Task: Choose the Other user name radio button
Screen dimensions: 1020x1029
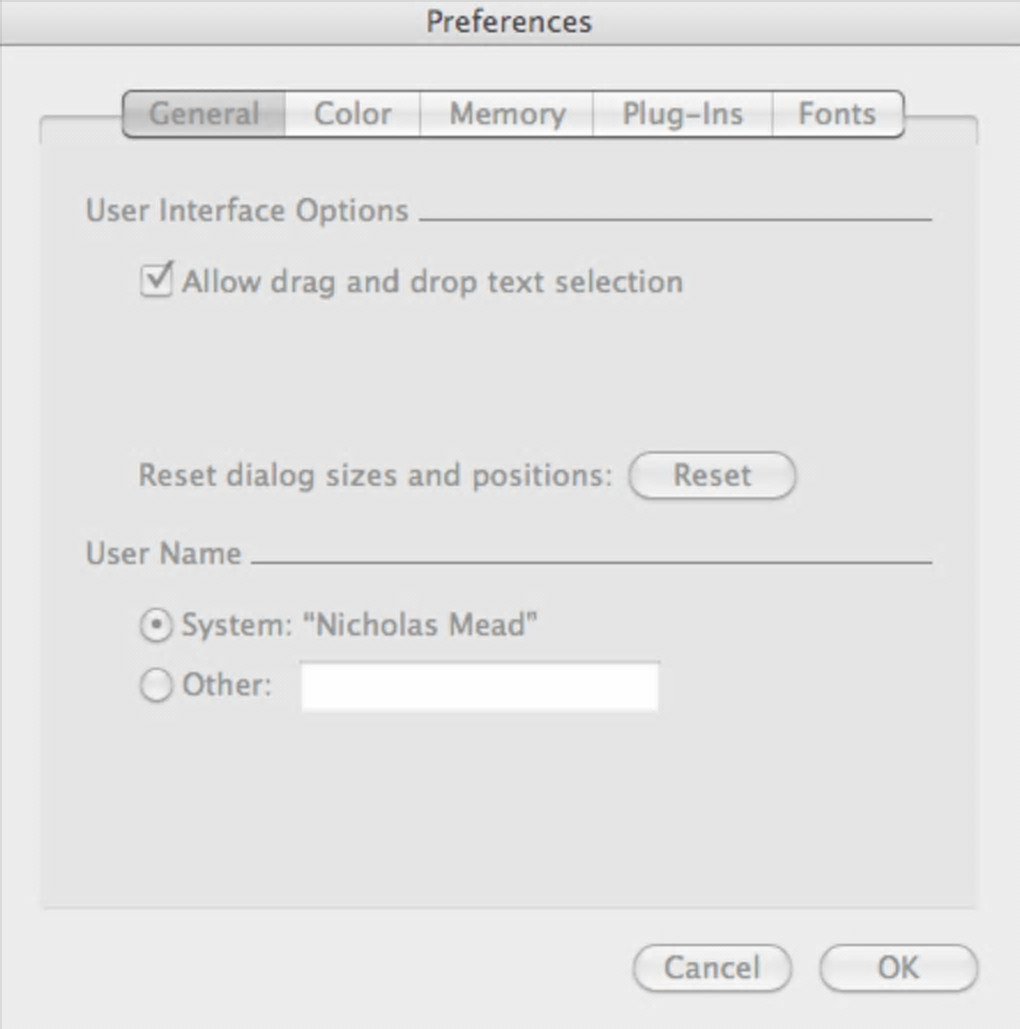Action: coord(156,687)
